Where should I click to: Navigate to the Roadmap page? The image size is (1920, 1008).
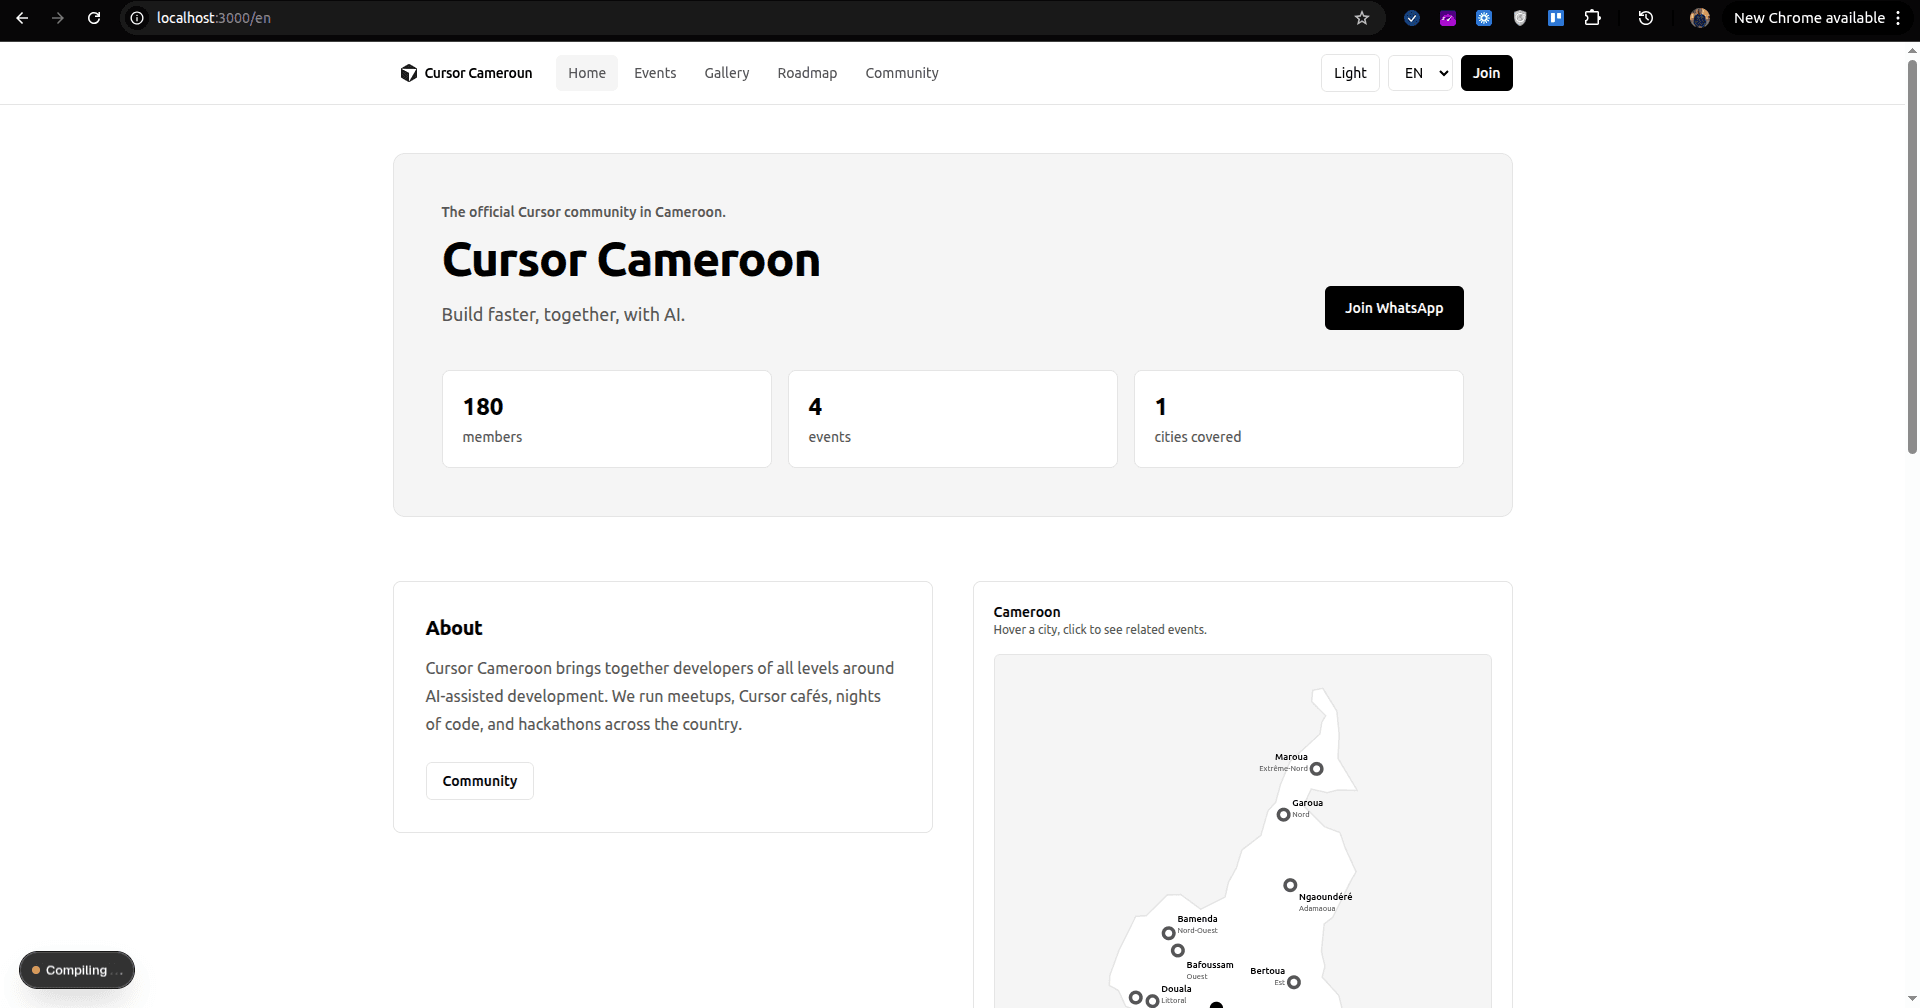[x=807, y=73]
